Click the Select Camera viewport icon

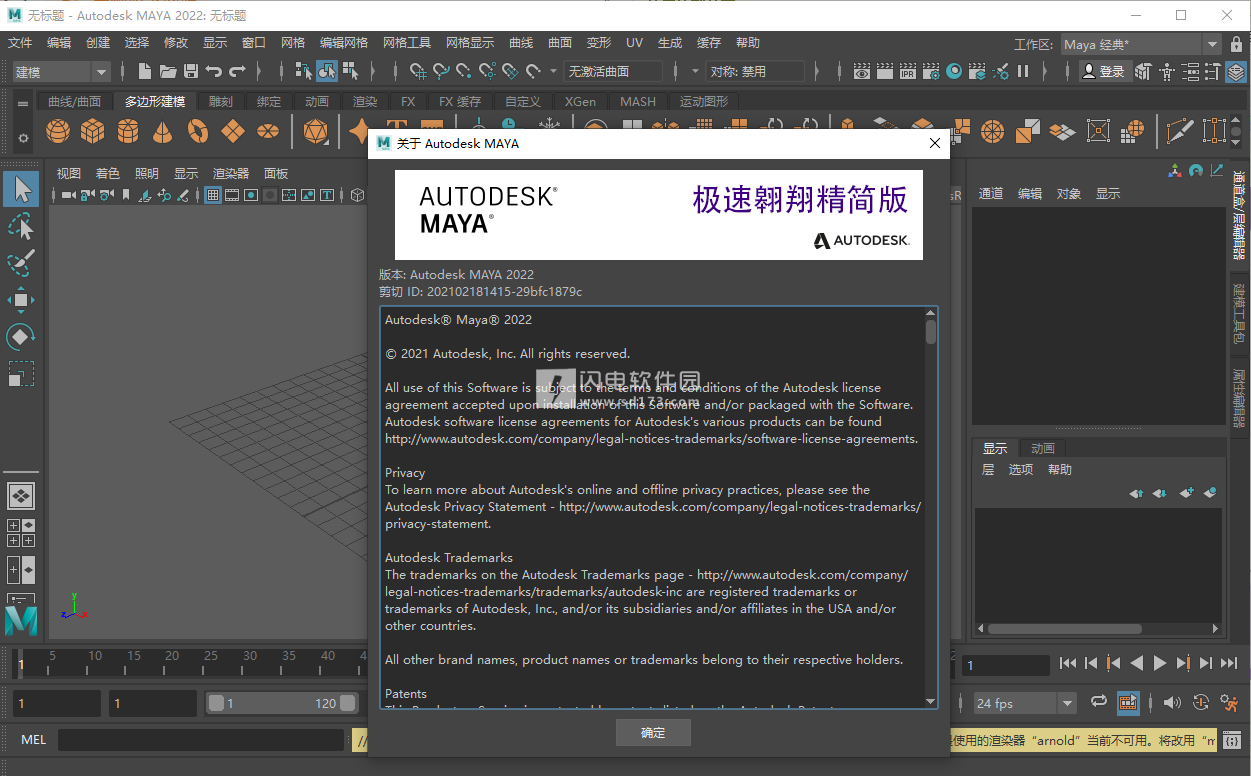[70, 195]
